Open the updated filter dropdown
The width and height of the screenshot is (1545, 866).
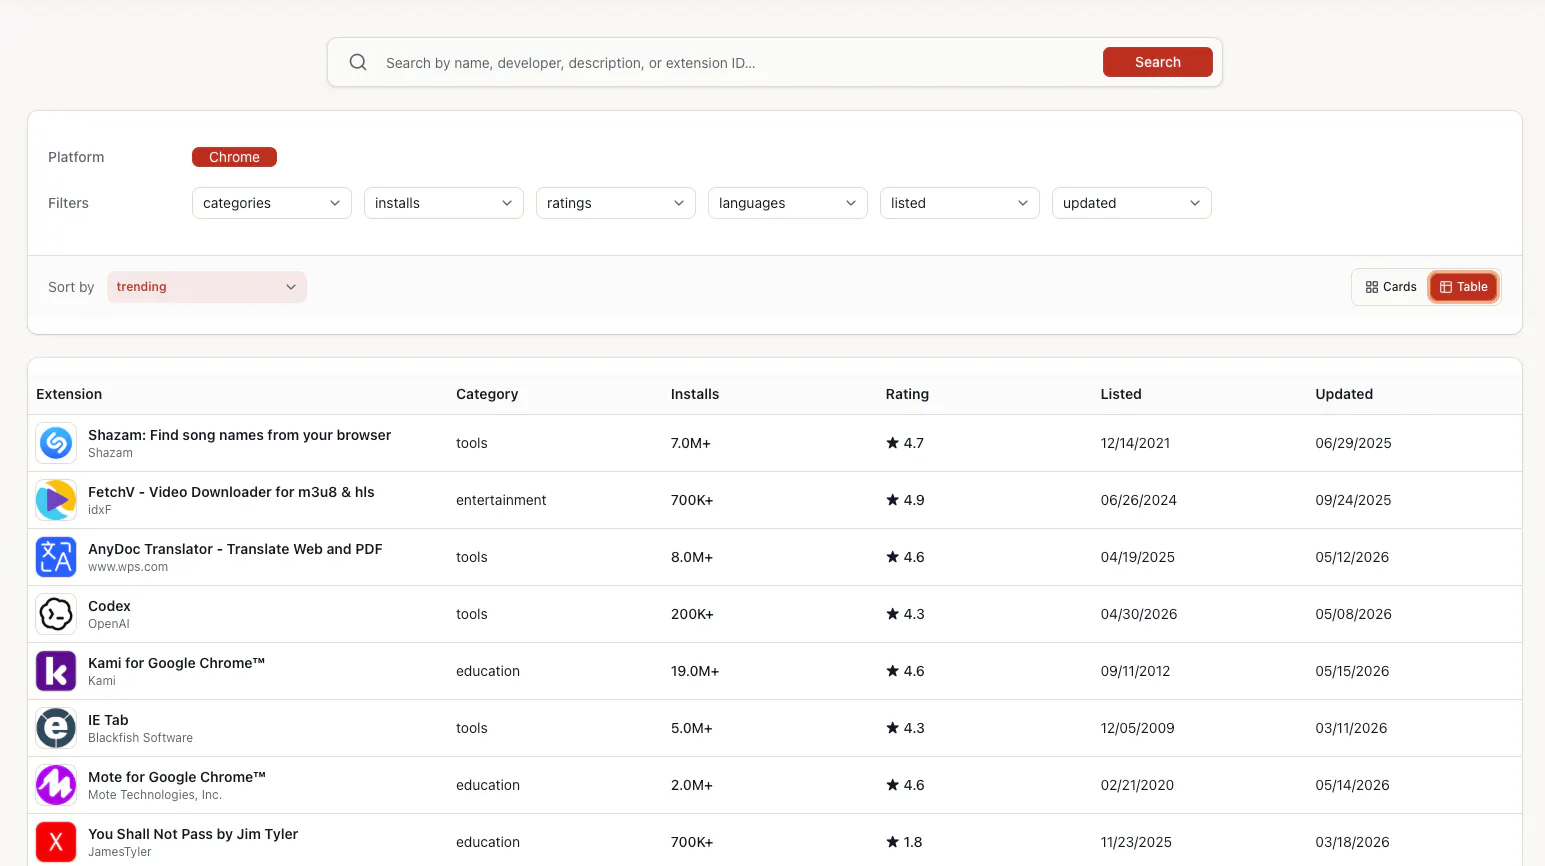1132,203
